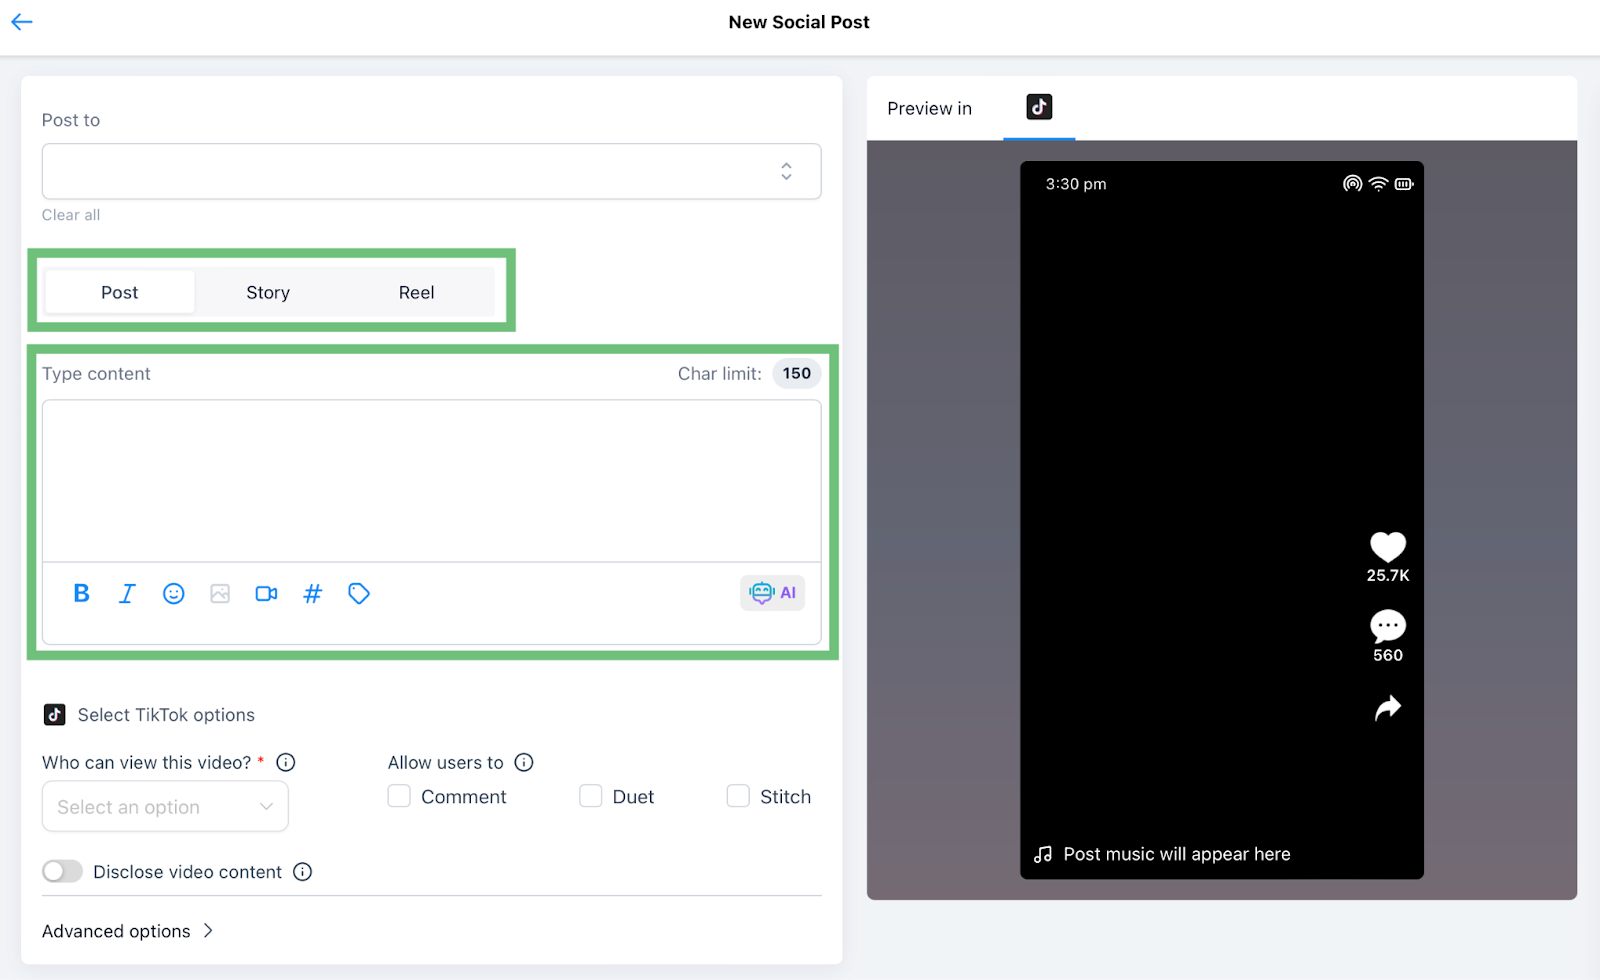Switch to the Story tab
Viewport: 1600px width, 980px height.
tap(268, 292)
